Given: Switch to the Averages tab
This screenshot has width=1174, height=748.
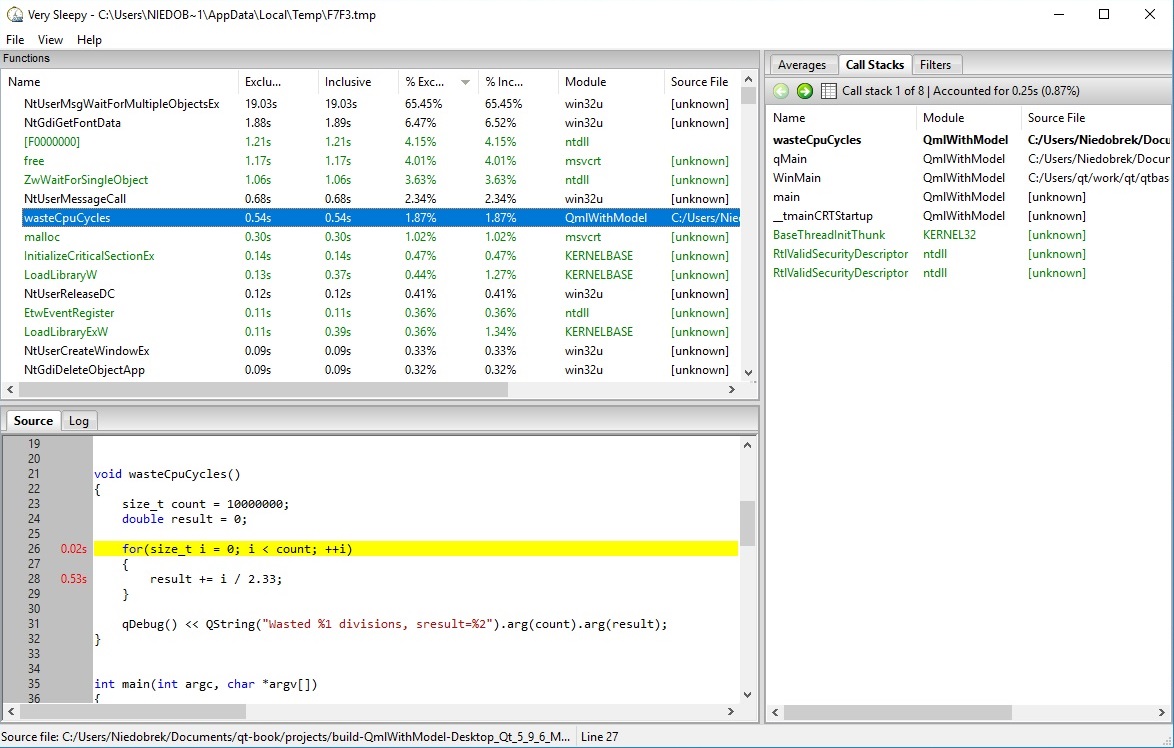Looking at the screenshot, I should [801, 65].
